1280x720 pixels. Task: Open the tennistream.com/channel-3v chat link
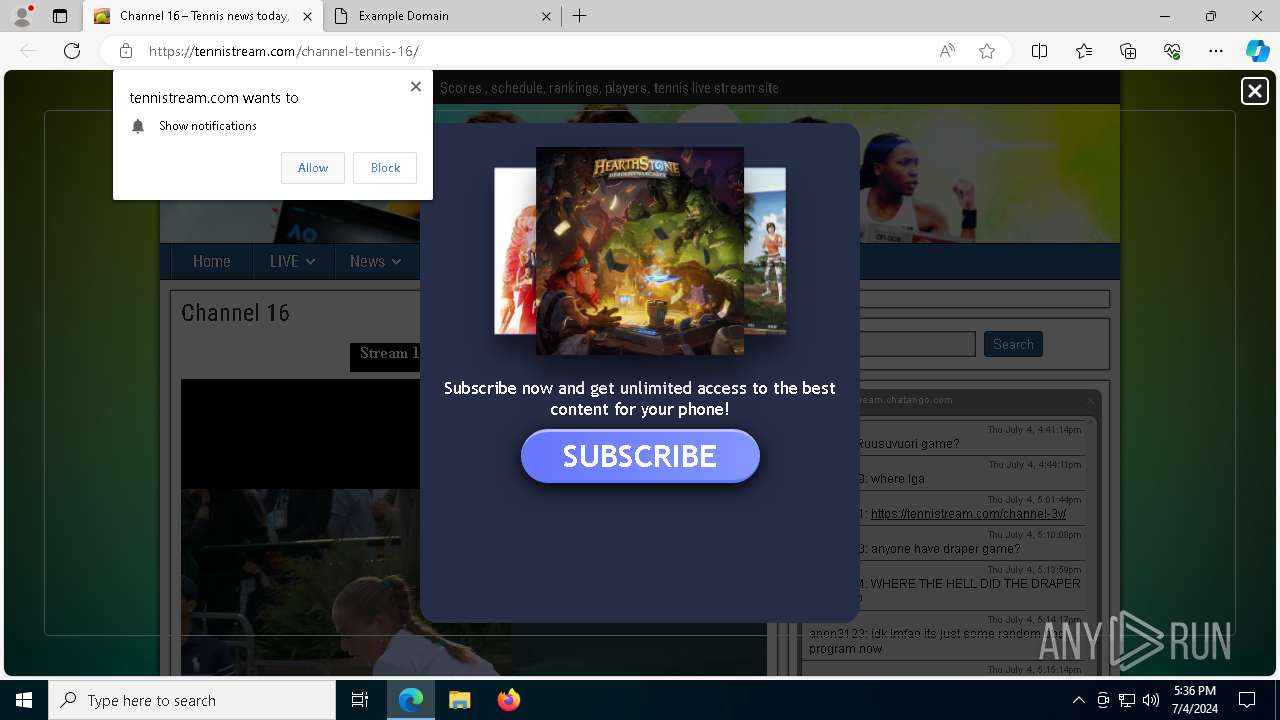click(968, 514)
